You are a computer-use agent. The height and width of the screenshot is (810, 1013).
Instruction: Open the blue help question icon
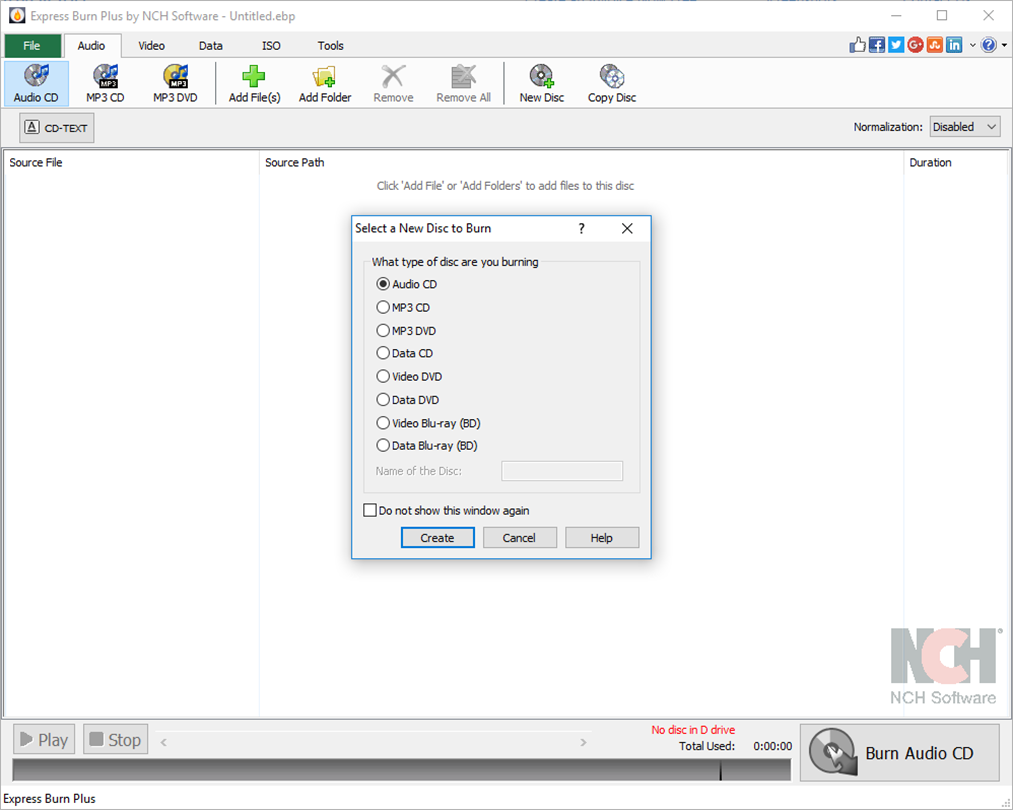click(x=988, y=45)
